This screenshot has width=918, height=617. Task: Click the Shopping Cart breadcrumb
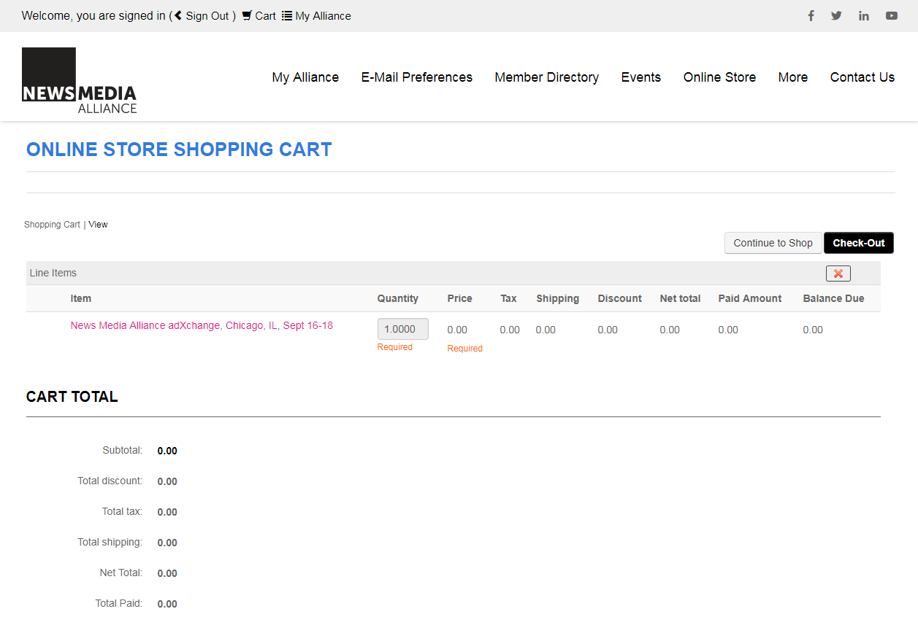click(52, 225)
